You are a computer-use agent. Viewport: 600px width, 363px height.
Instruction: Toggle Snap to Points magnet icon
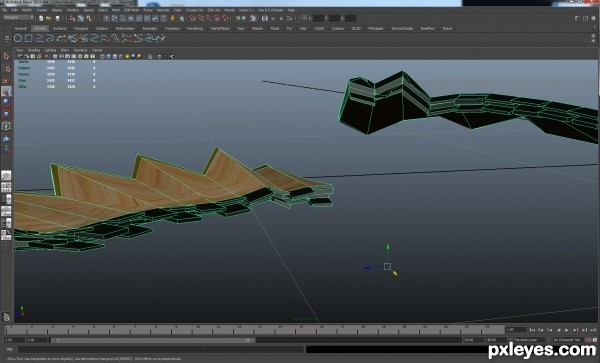tap(209, 18)
